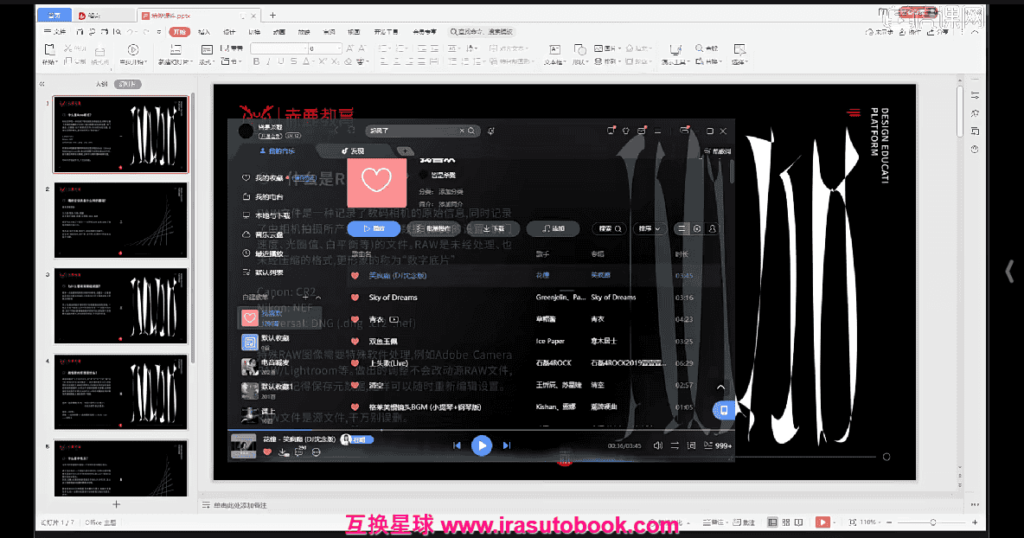Image resolution: width=1024 pixels, height=538 pixels.
Task: Open song recognition microphone icon
Action: (x=491, y=131)
